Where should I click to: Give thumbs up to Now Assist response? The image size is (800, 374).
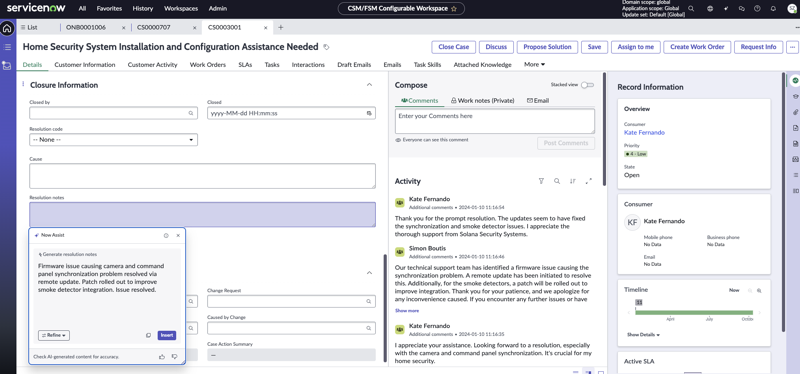tap(162, 357)
